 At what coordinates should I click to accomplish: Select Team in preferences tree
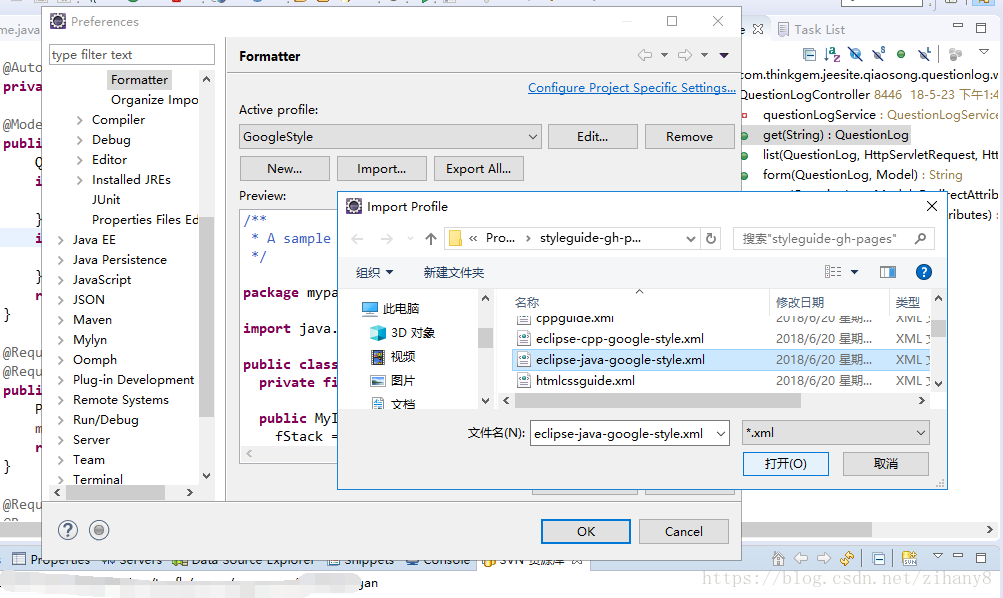[x=89, y=460]
